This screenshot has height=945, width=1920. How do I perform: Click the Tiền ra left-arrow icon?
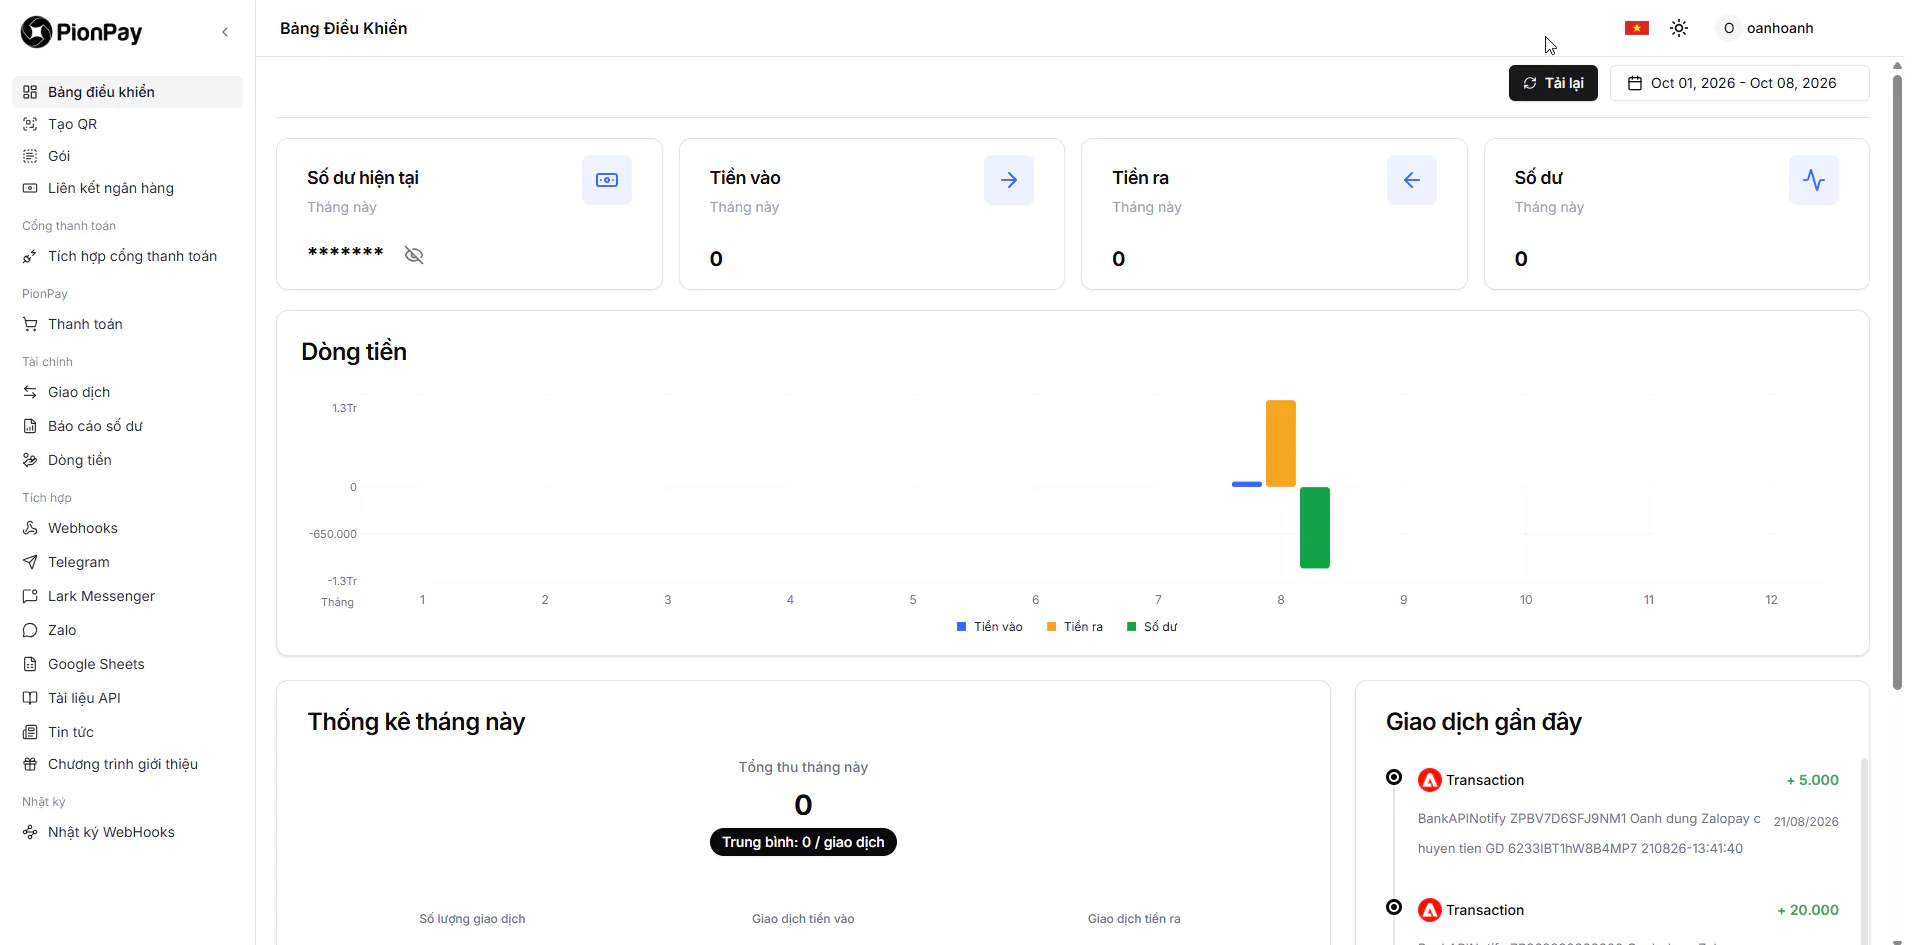pyautogui.click(x=1412, y=180)
